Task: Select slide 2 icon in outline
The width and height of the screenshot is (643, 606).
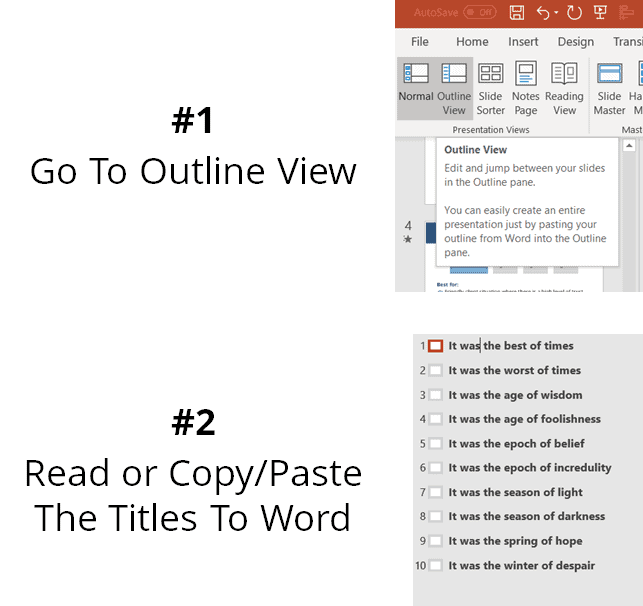Action: coord(436,371)
